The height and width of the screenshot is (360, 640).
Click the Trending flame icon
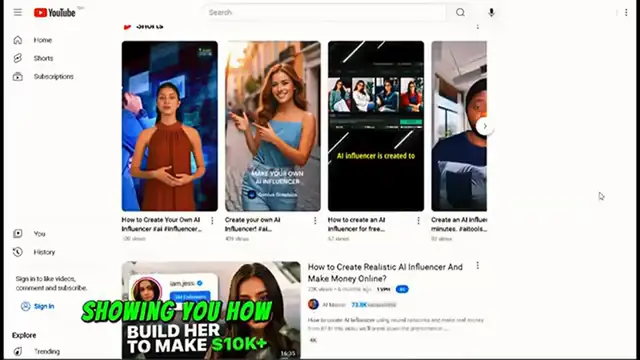pyautogui.click(x=18, y=351)
